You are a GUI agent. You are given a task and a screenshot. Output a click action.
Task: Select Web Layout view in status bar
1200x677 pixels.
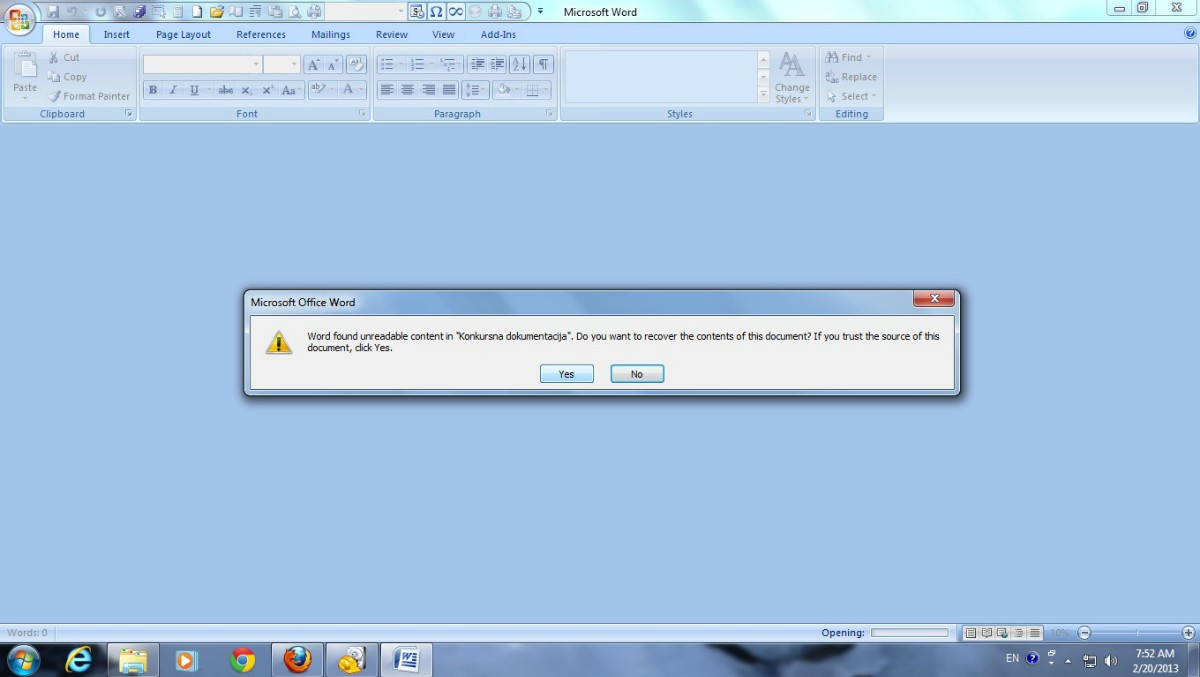(1003, 633)
